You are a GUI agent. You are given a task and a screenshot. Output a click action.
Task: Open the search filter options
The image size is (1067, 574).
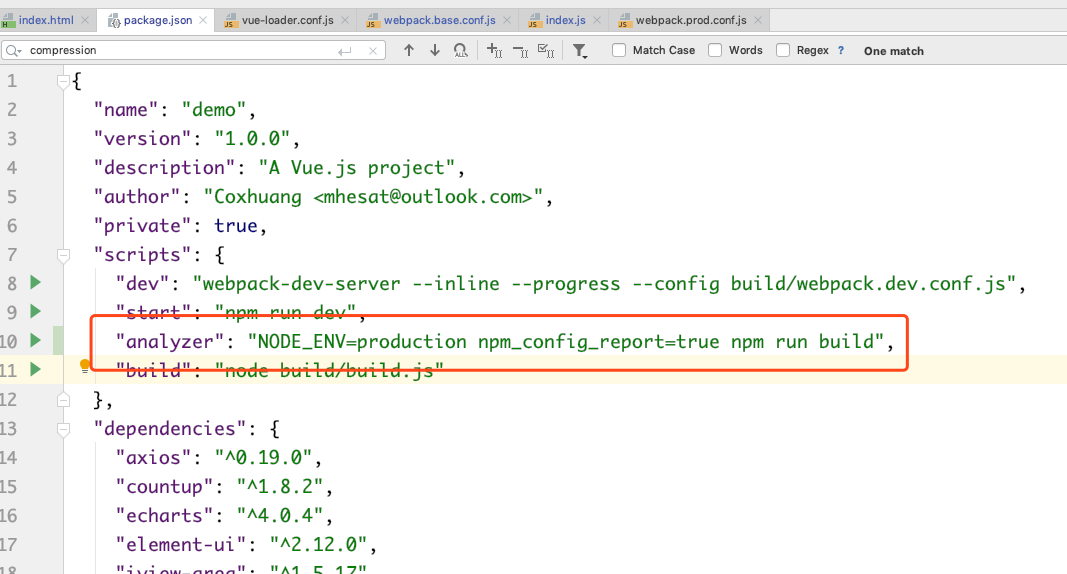[x=580, y=50]
